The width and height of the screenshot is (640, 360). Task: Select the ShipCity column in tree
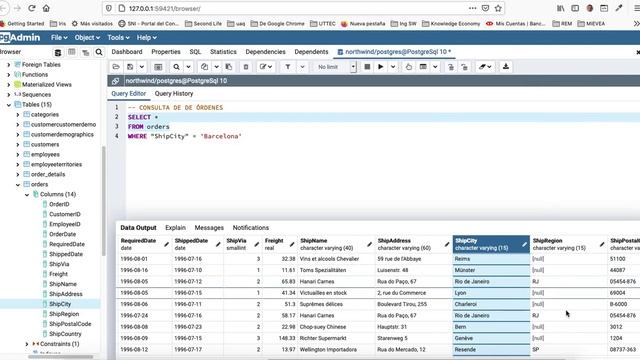(60, 304)
